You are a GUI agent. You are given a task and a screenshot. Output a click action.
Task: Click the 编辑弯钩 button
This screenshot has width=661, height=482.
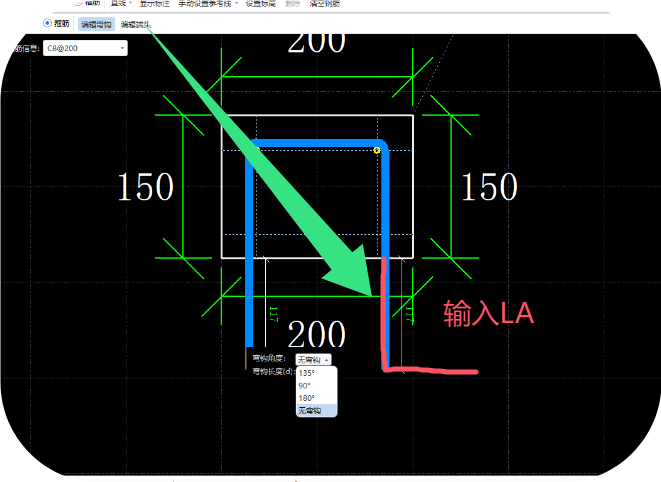(x=97, y=24)
